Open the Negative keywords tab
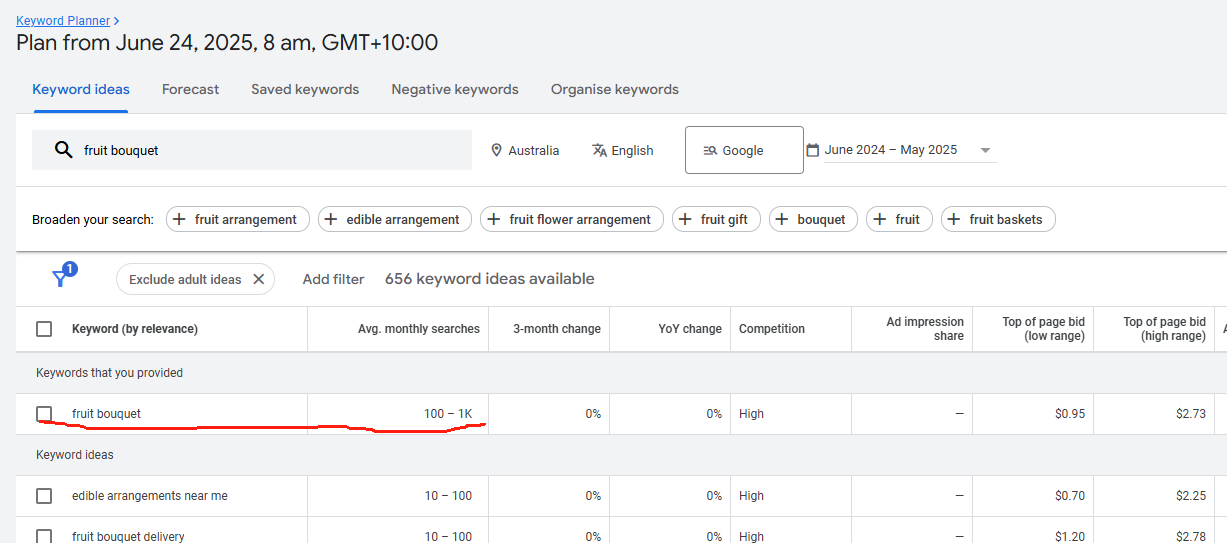The width and height of the screenshot is (1227, 543). point(454,89)
